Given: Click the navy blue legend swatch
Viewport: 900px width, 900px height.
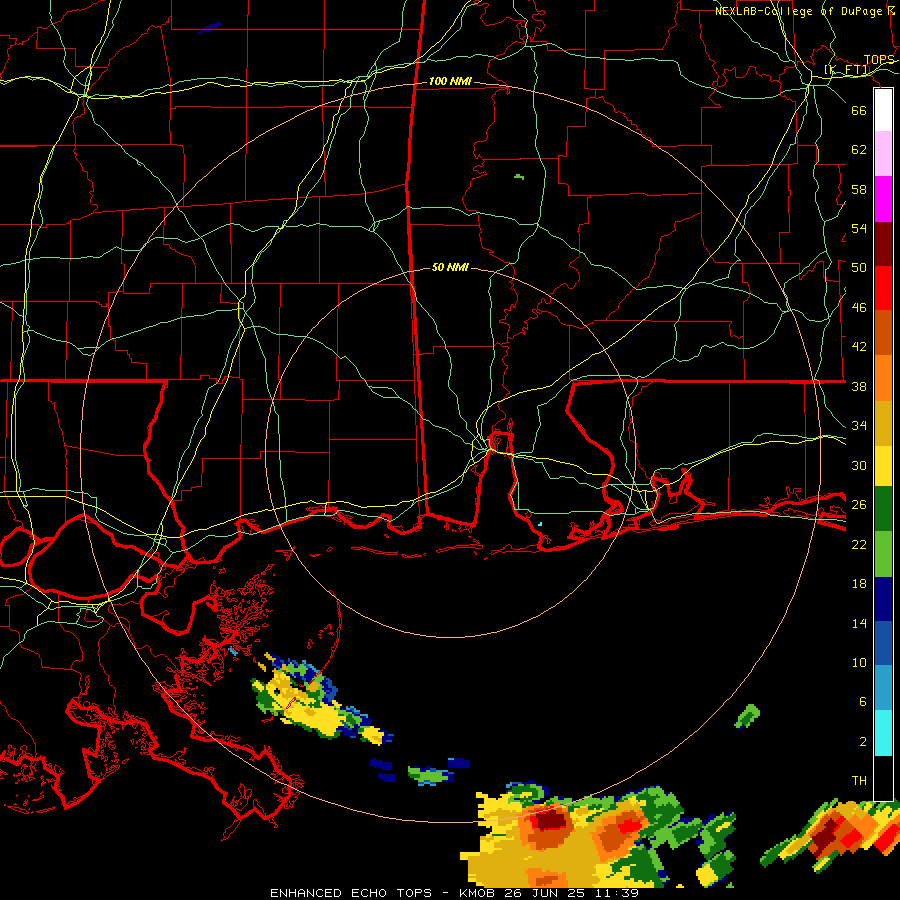Looking at the screenshot, I should pyautogui.click(x=883, y=599).
